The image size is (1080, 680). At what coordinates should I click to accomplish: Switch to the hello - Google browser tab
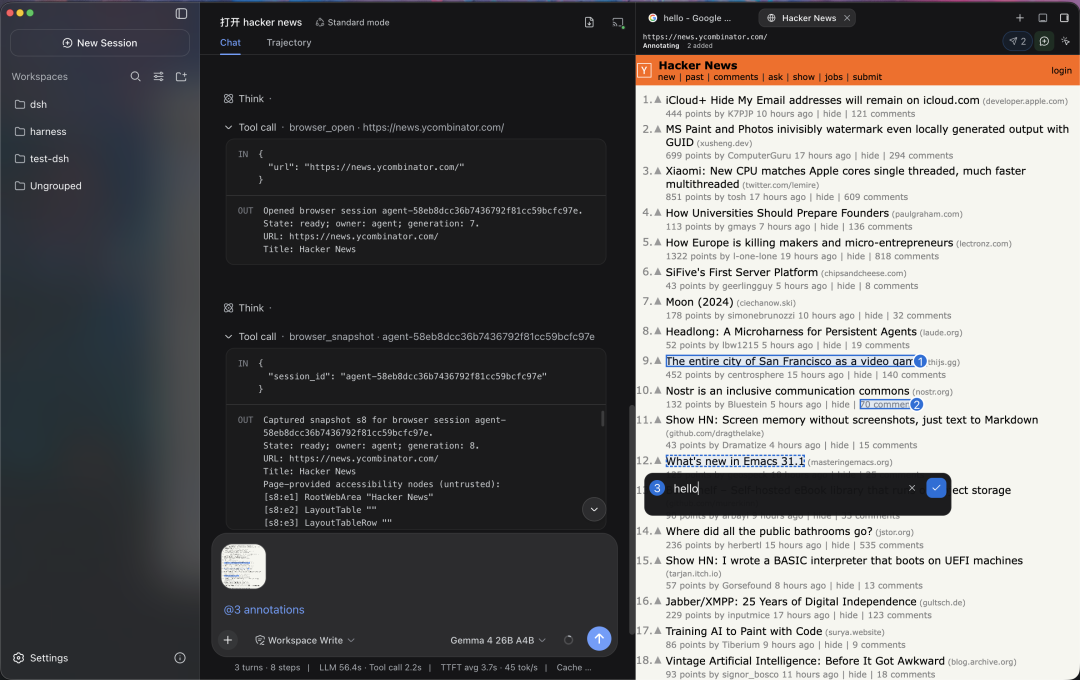(691, 18)
